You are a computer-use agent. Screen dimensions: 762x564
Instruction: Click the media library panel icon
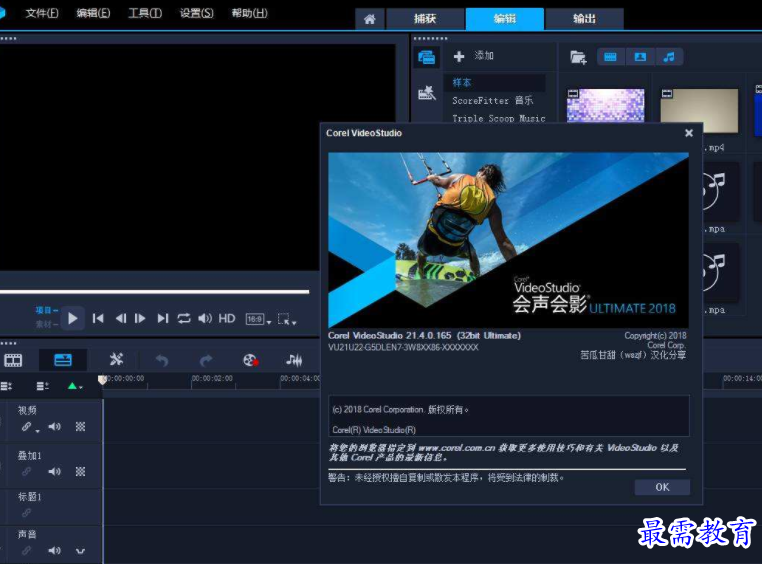(x=427, y=57)
